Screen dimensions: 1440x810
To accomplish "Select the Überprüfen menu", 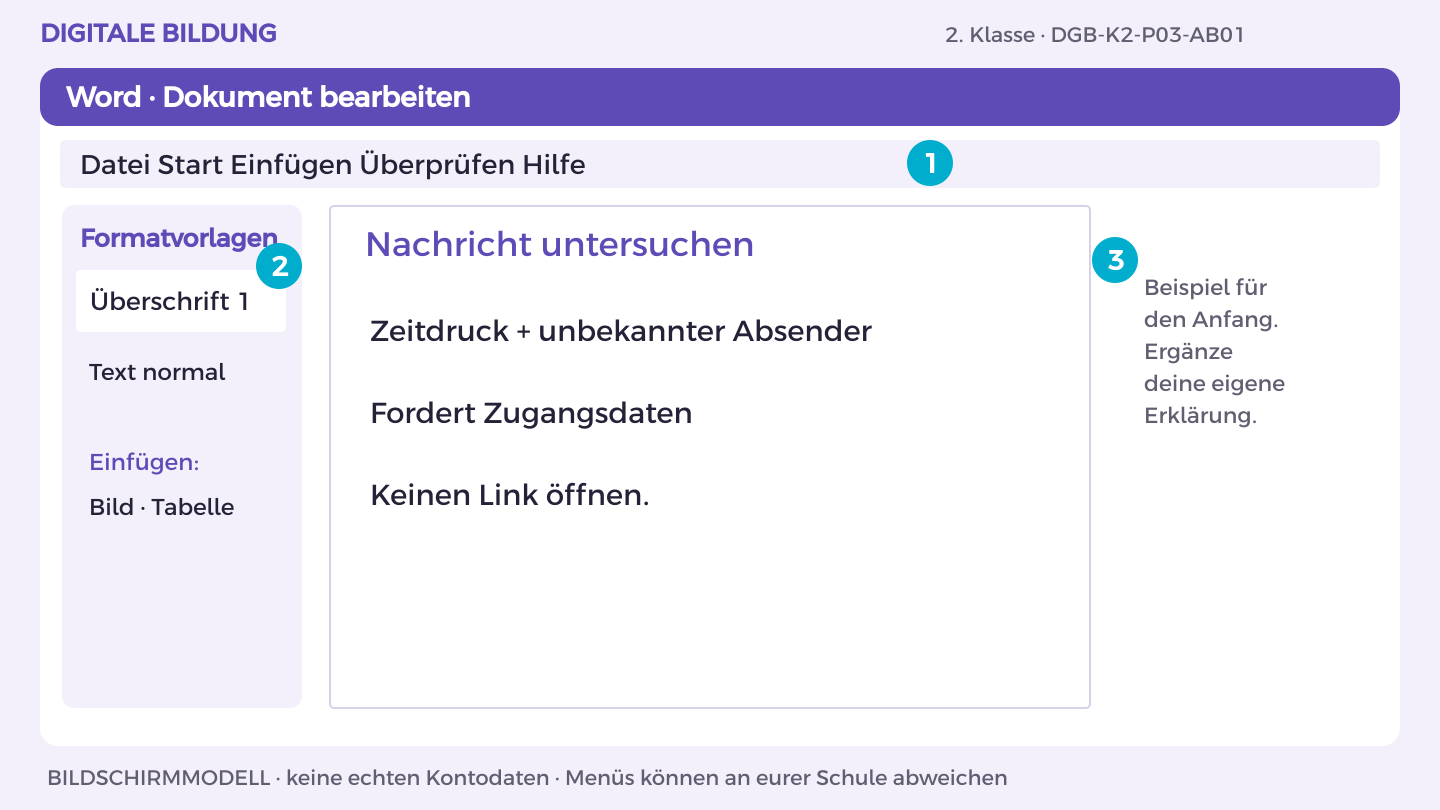I will point(437,165).
